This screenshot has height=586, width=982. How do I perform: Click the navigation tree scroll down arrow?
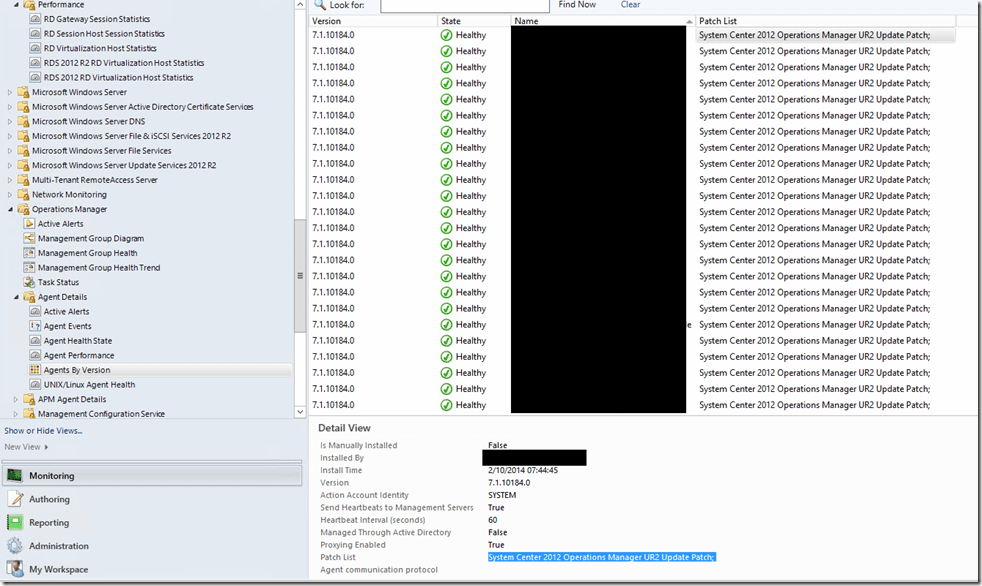300,411
